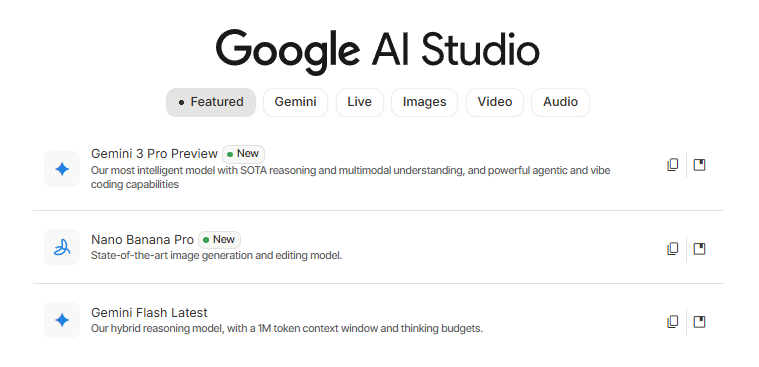This screenshot has height=367, width=759.
Task: Click the New badge beside Nano Banana Pro
Action: tap(219, 240)
